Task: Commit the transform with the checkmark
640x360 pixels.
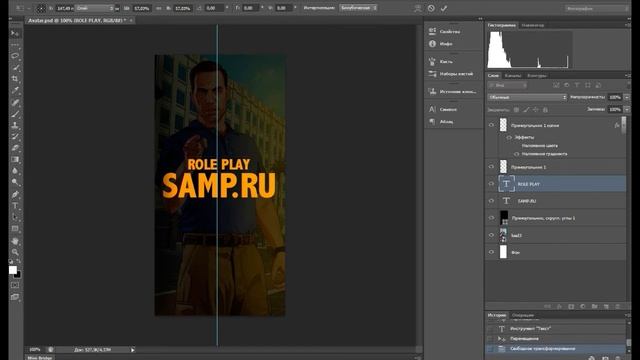Action: click(x=444, y=8)
